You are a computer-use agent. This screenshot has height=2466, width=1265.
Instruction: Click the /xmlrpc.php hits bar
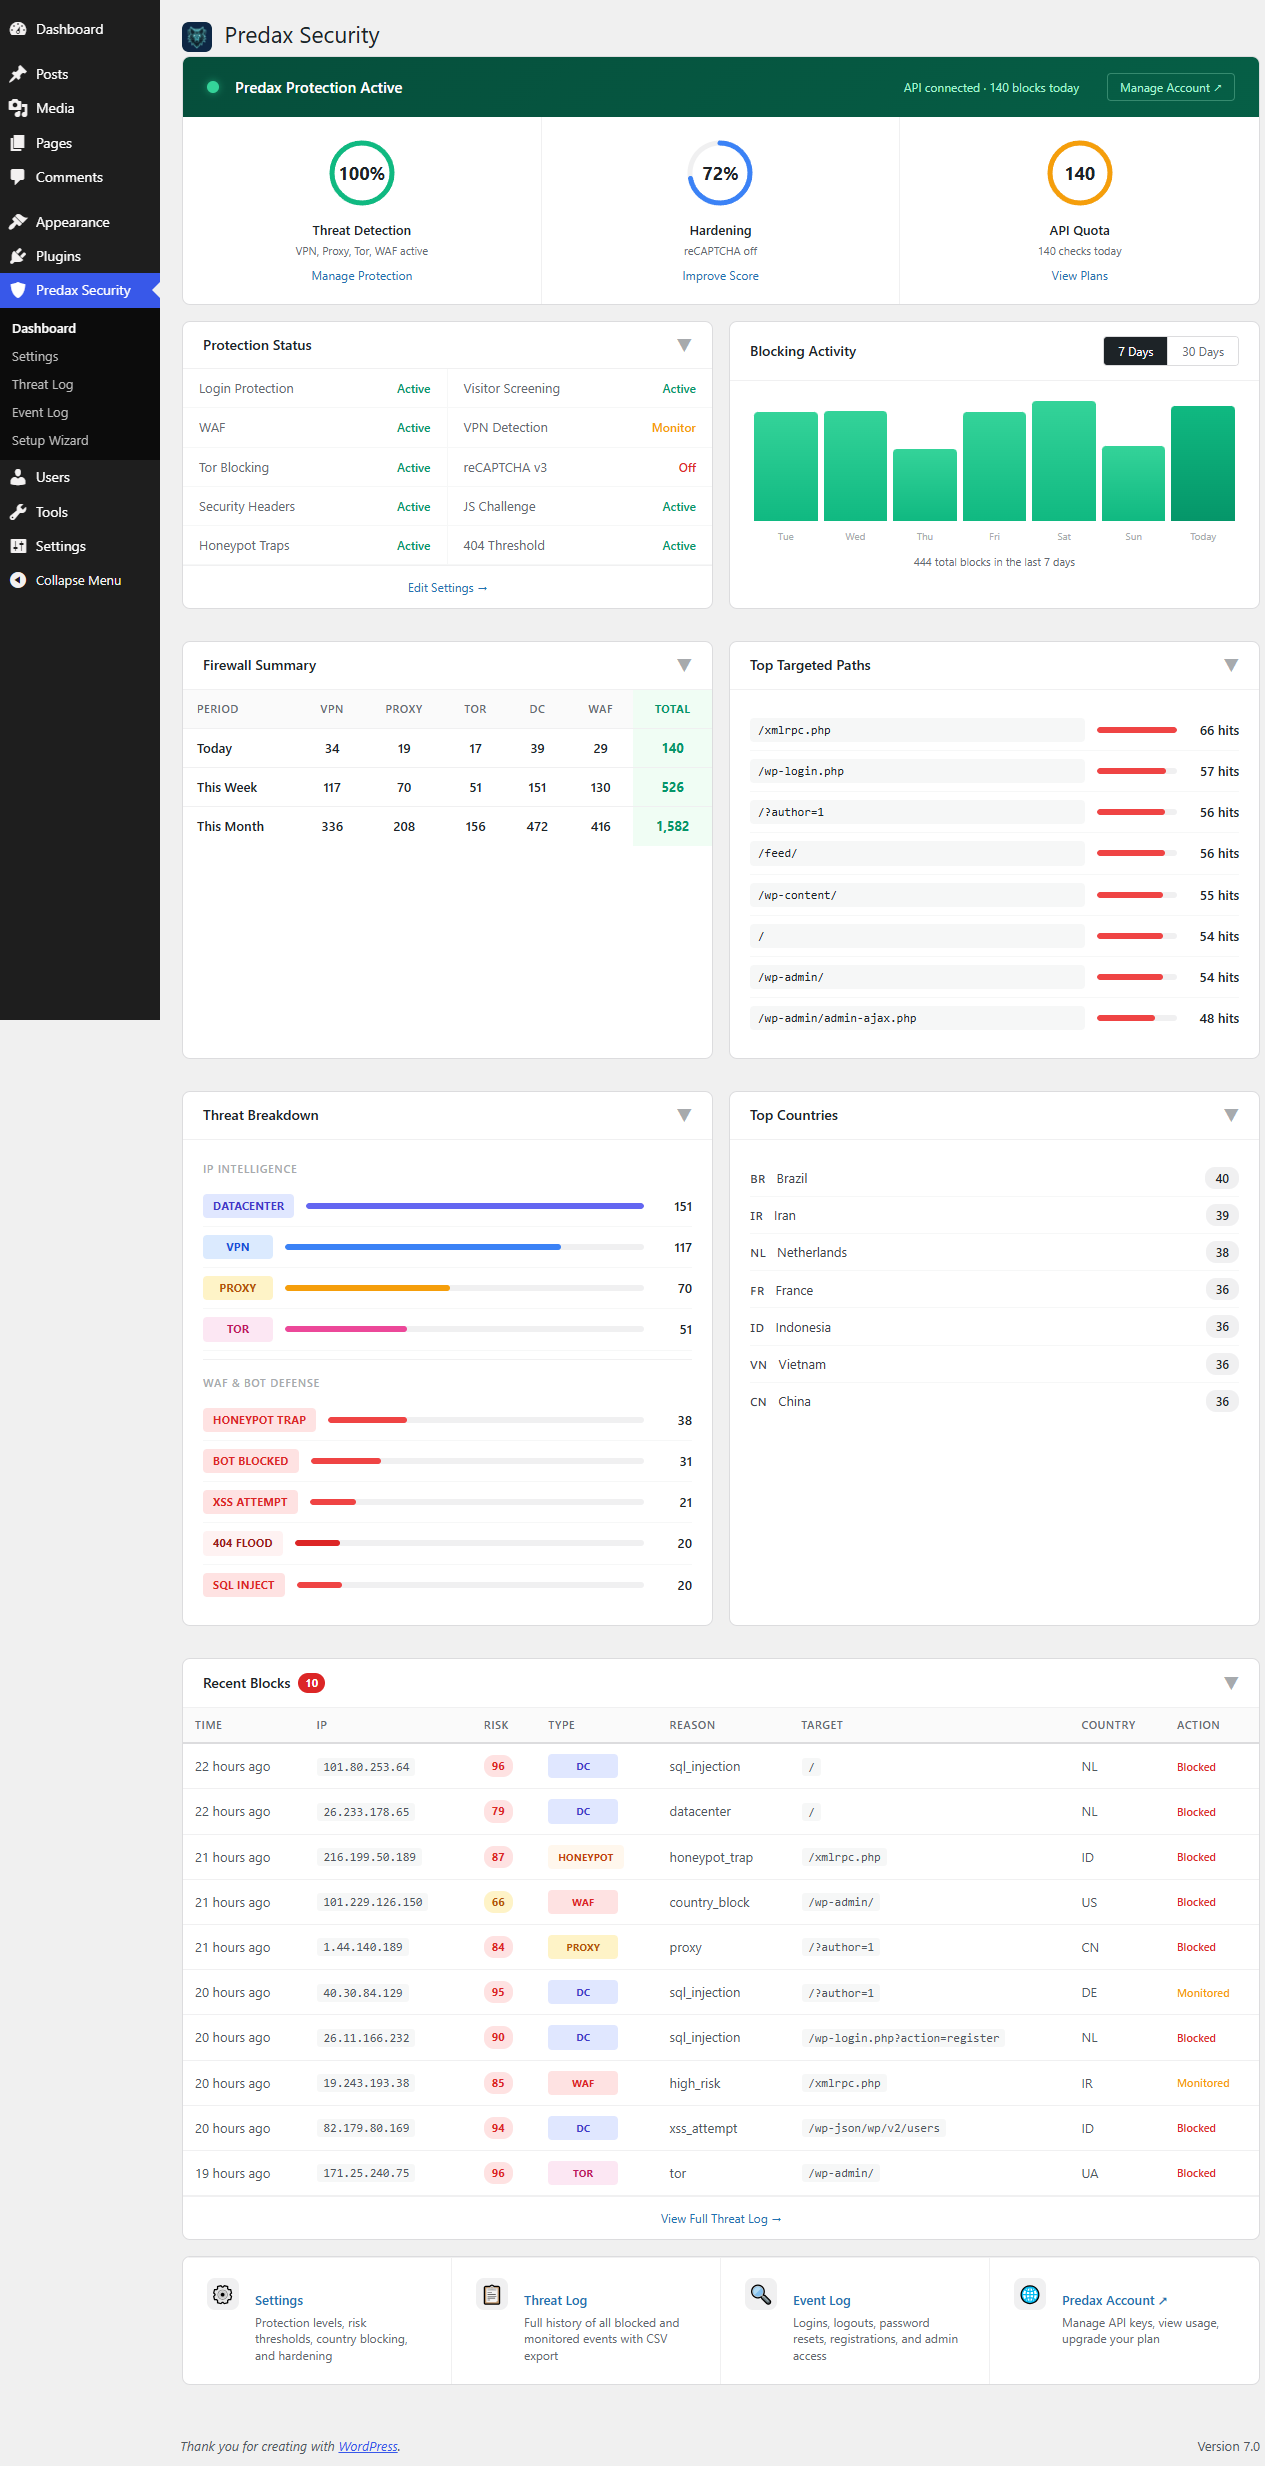(1137, 730)
